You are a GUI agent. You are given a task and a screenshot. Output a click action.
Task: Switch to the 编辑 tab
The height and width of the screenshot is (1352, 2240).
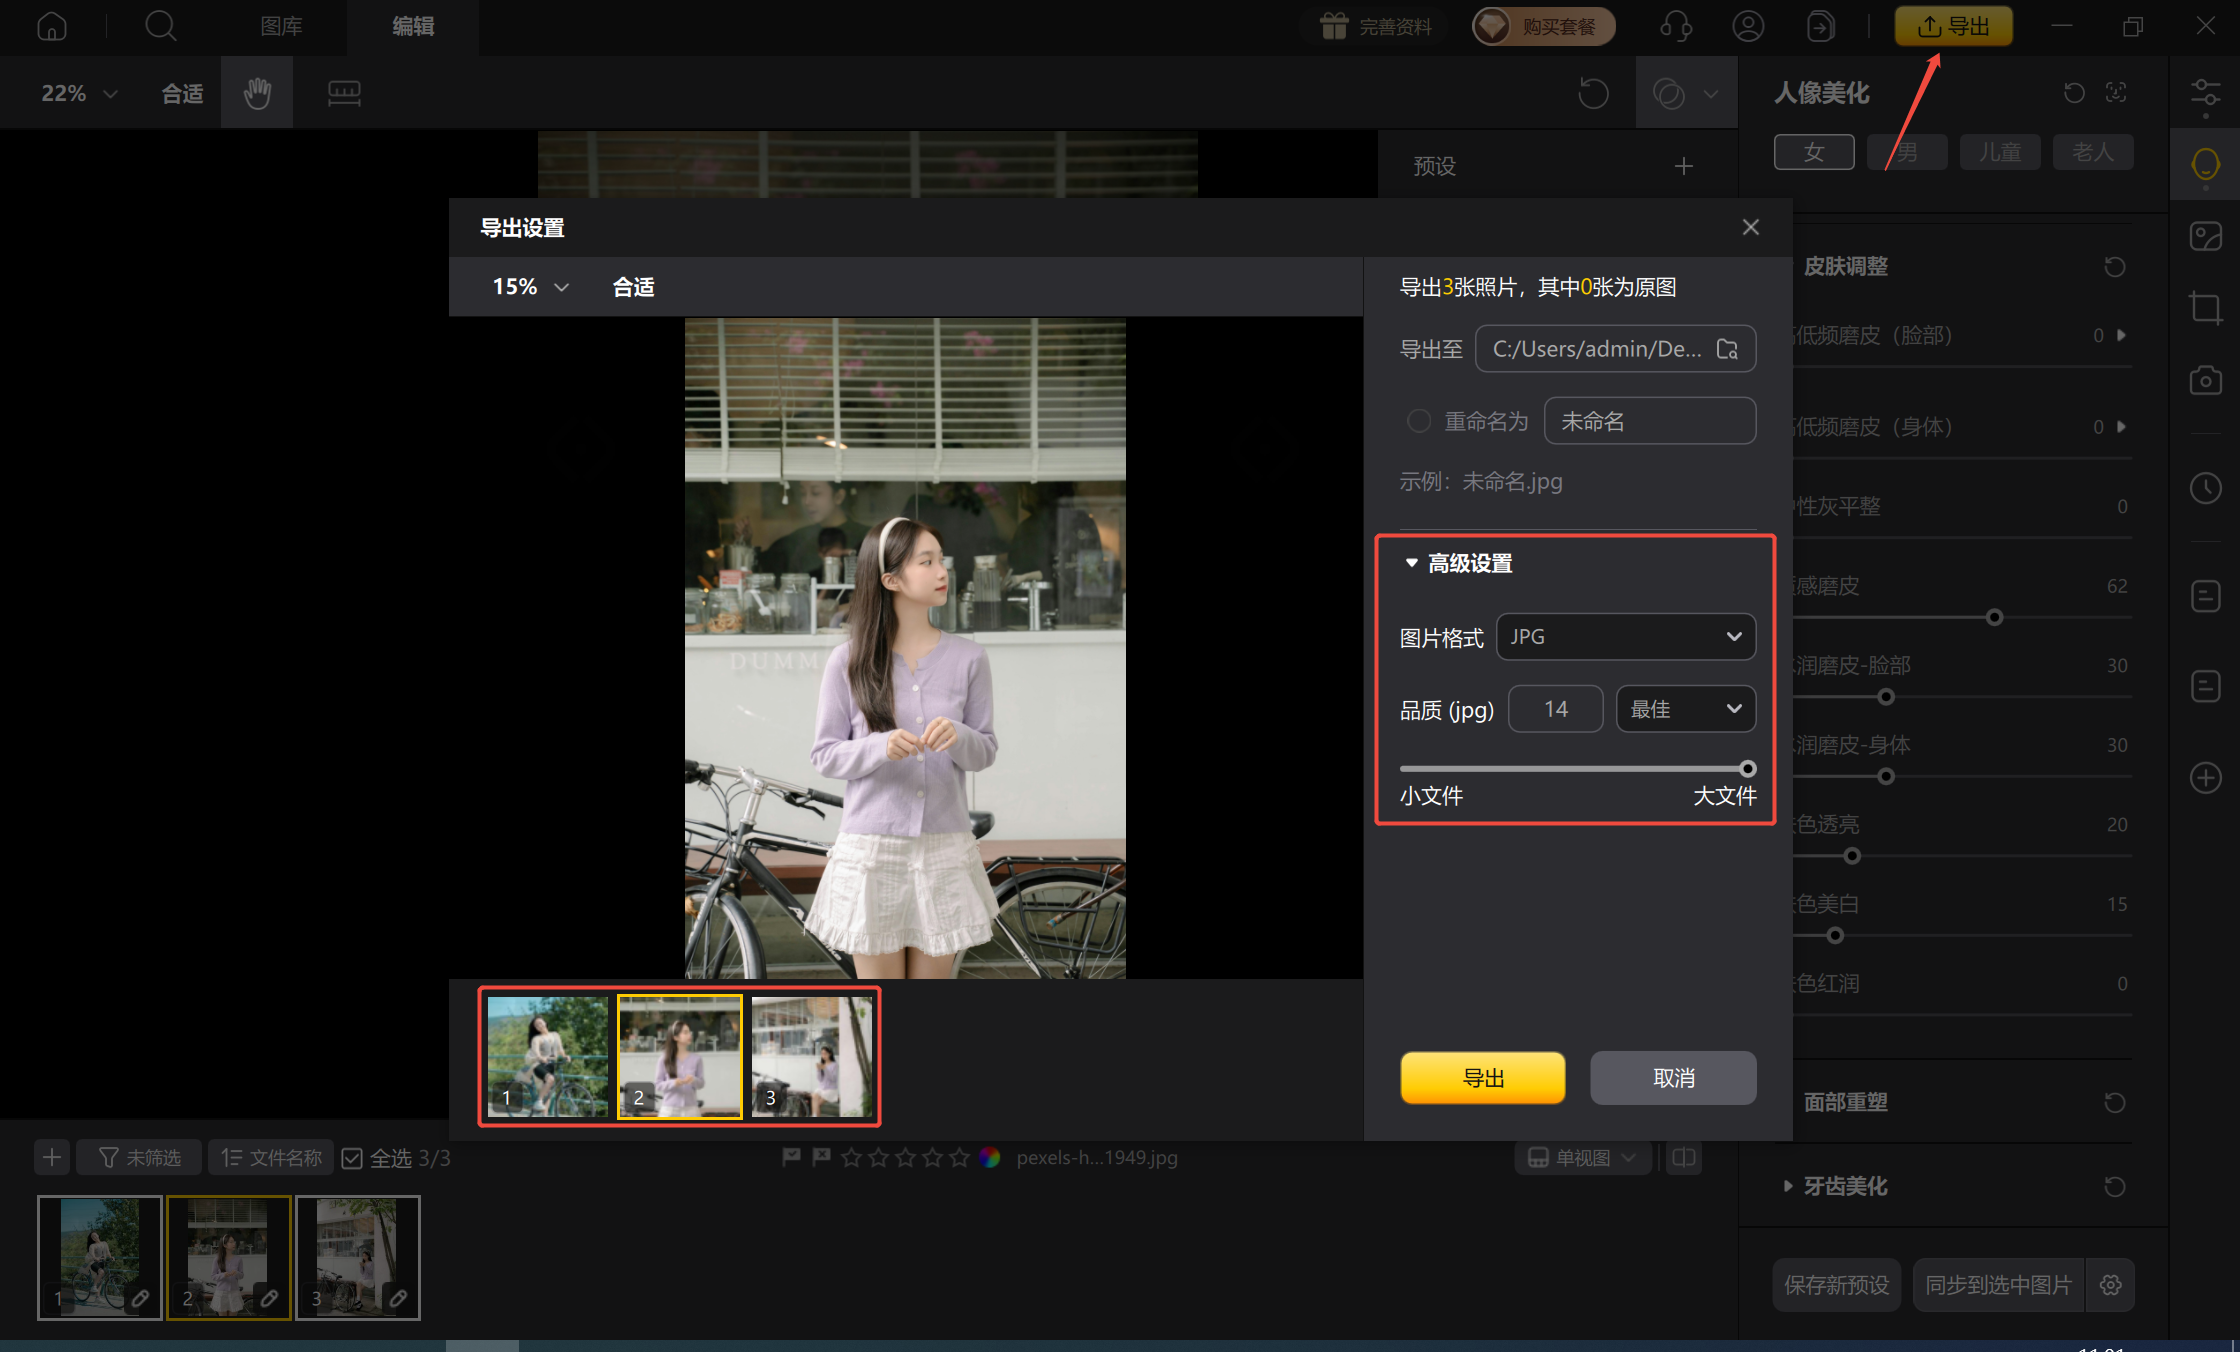tap(412, 26)
